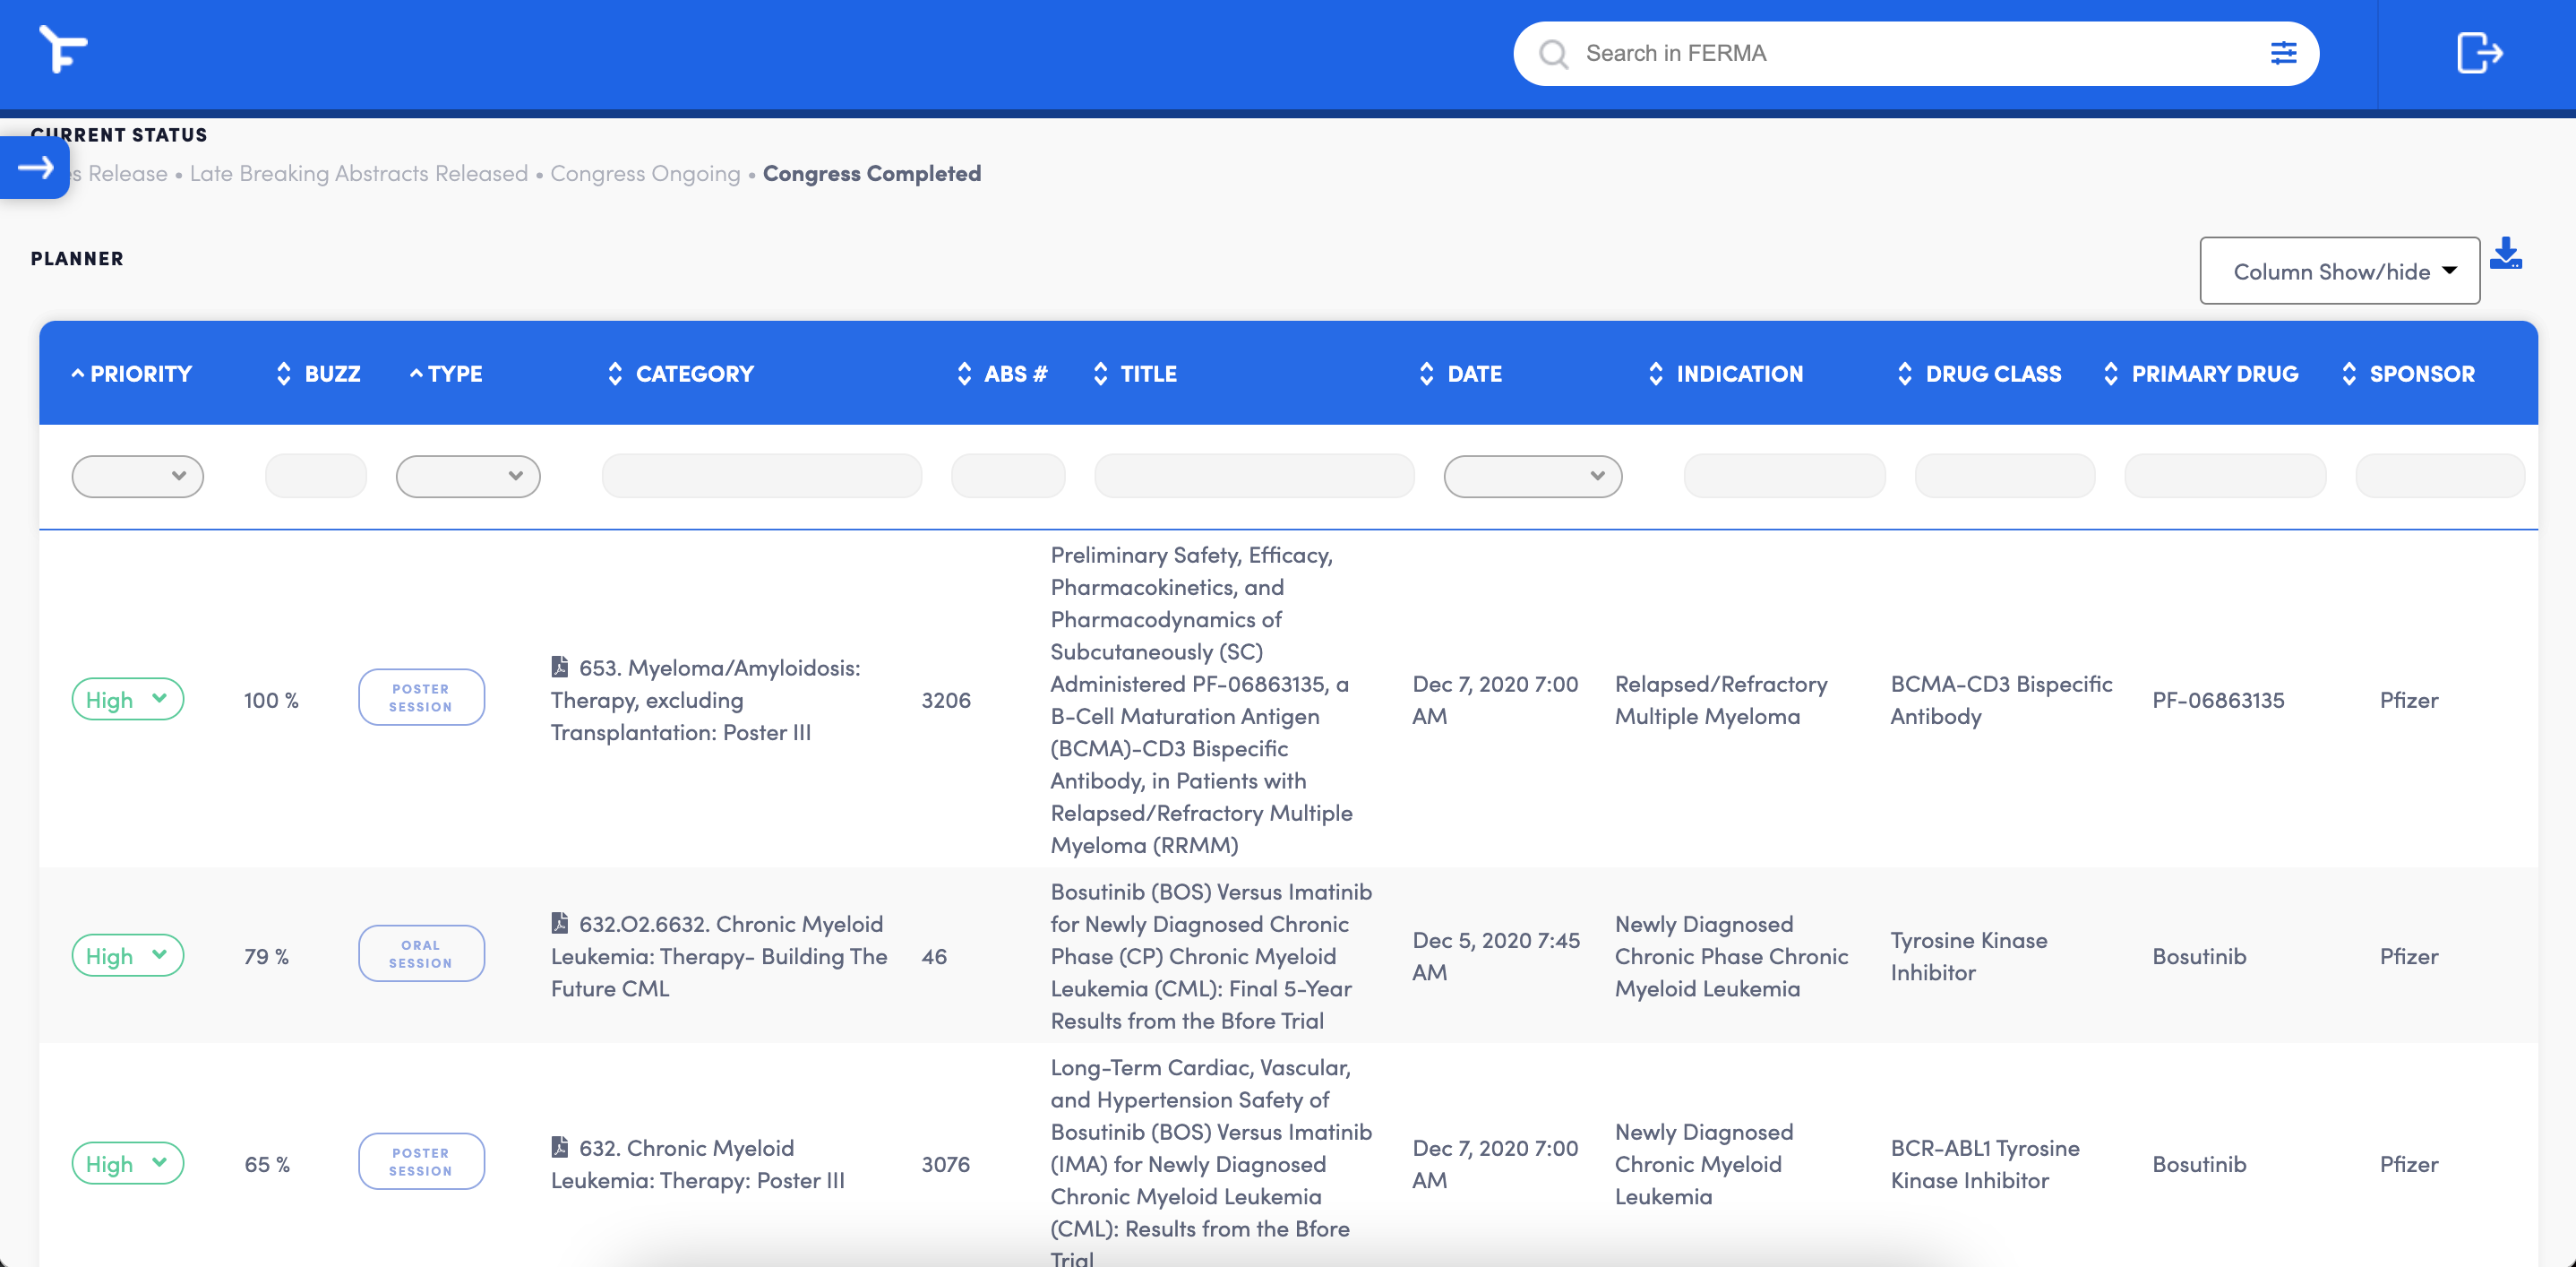2576x1267 pixels.
Task: Click the 100 % buzz value
Action: click(271, 699)
